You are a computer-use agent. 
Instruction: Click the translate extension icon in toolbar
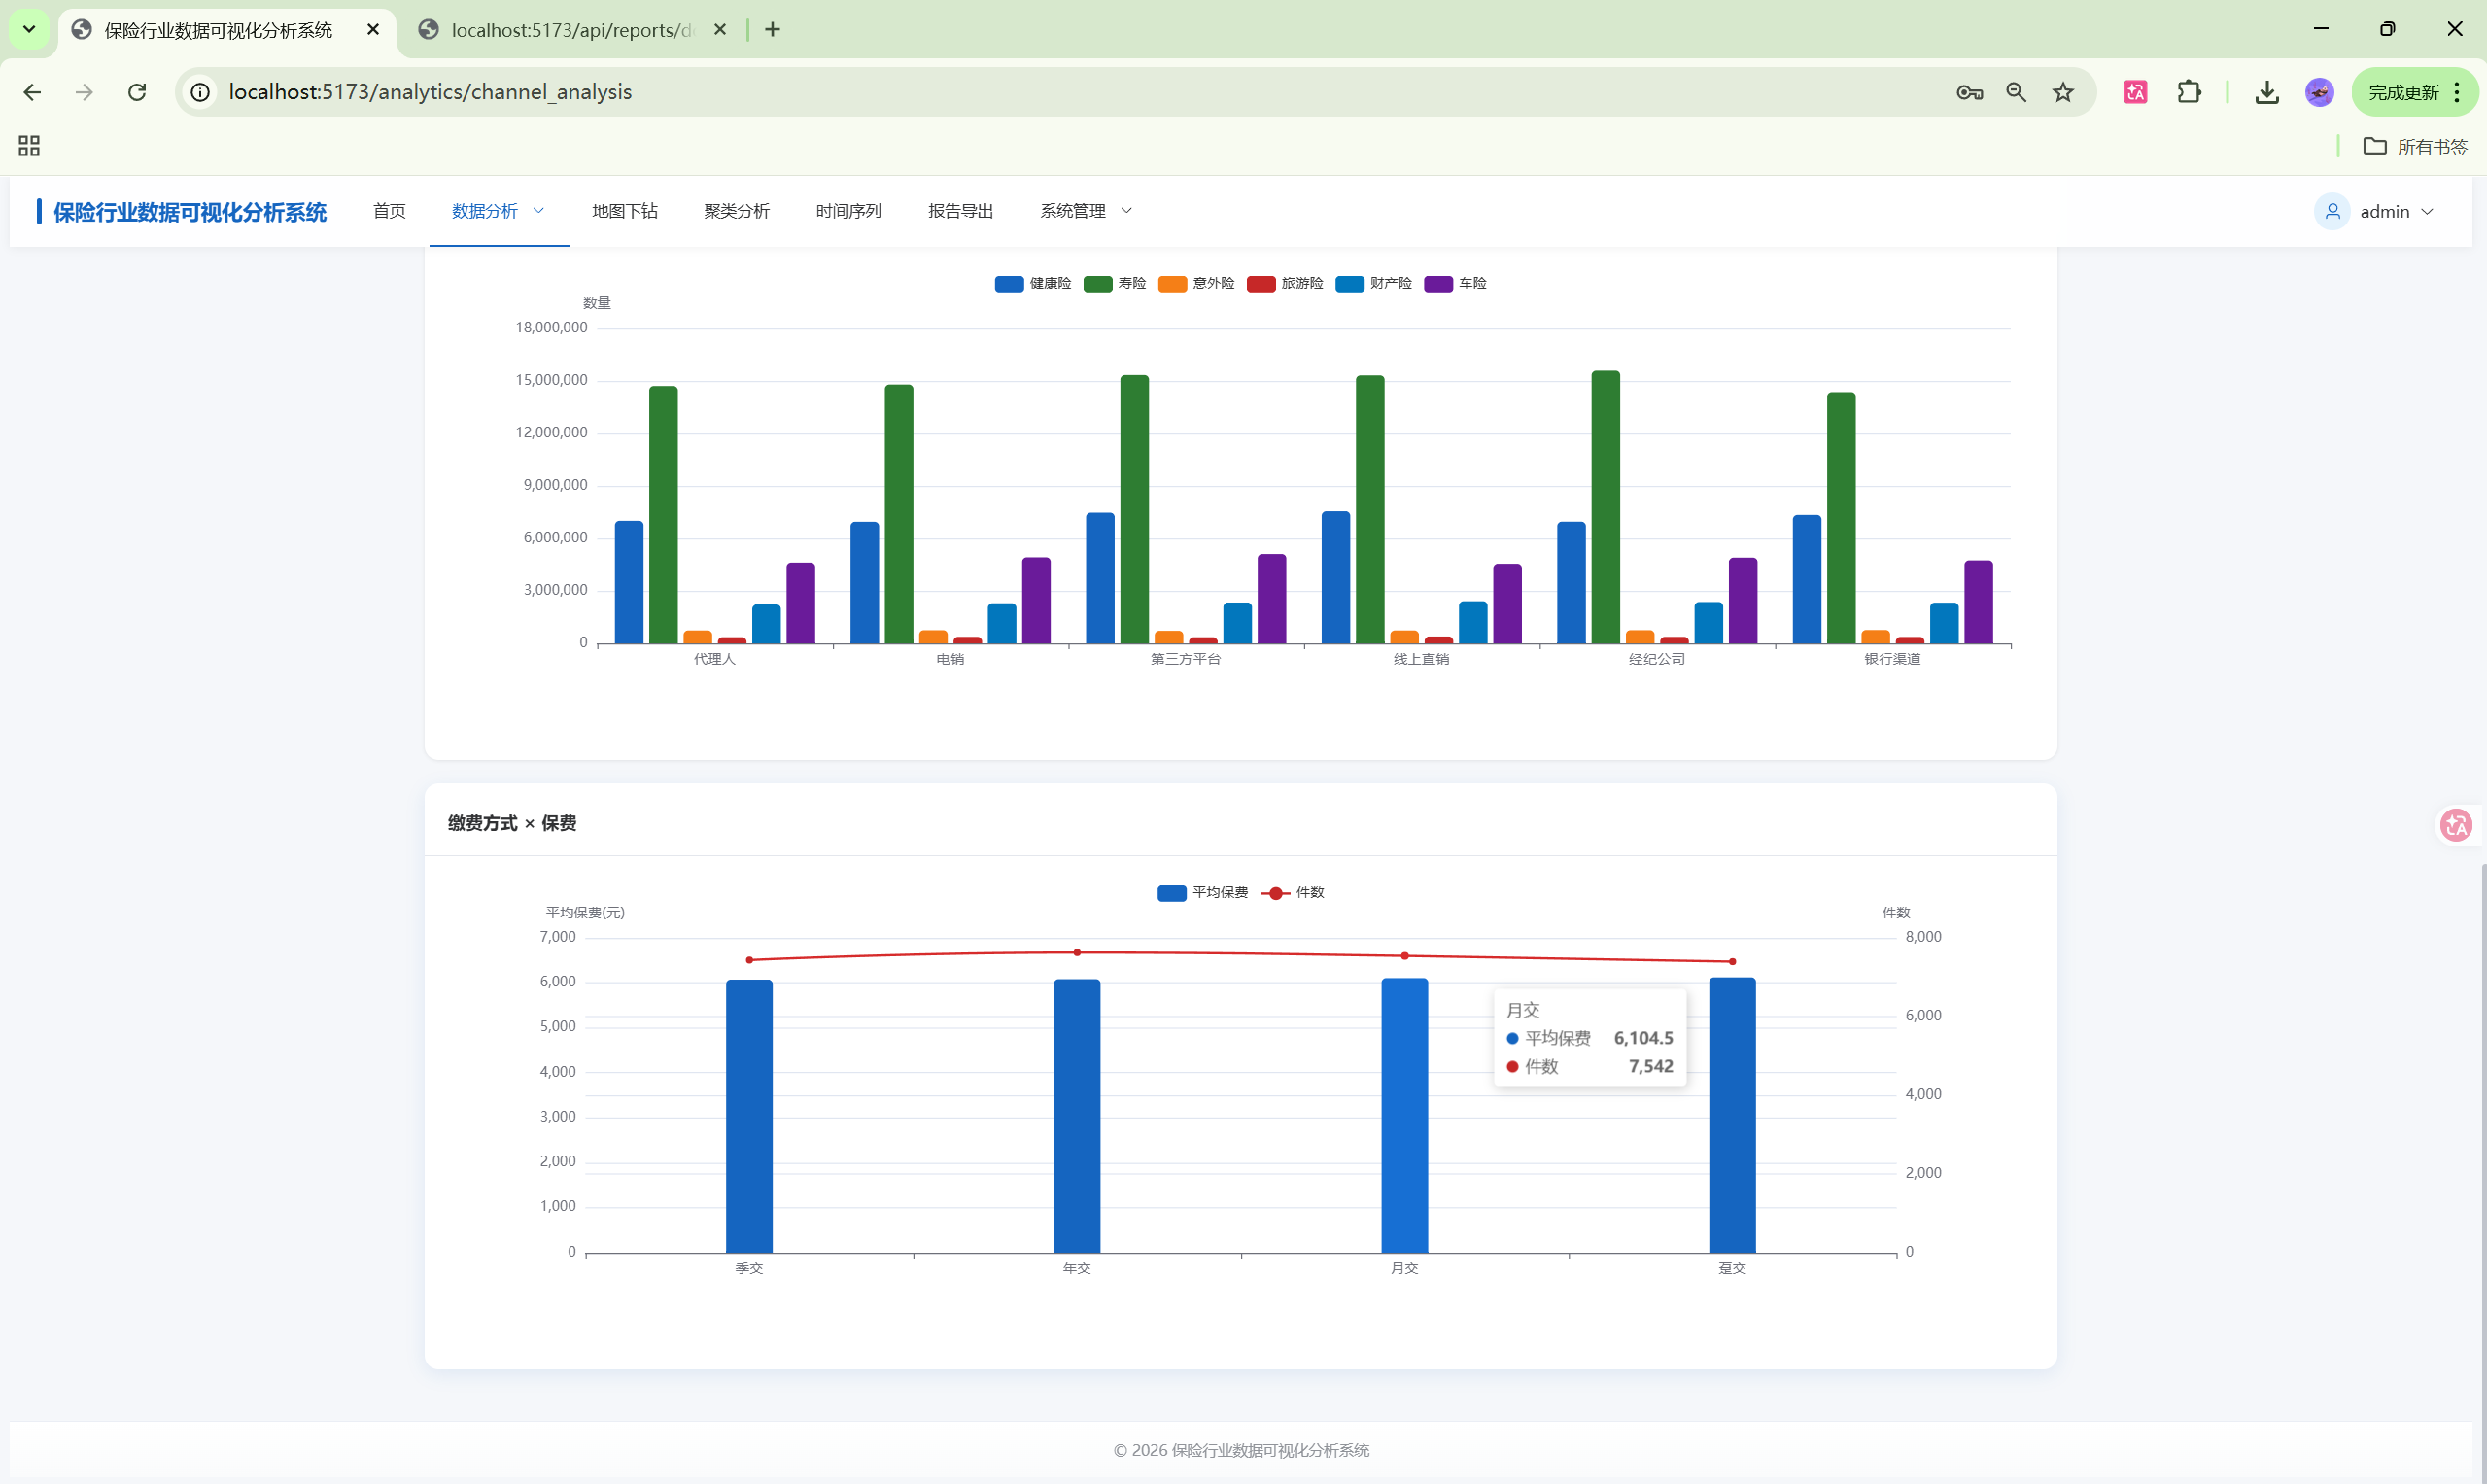point(2135,92)
